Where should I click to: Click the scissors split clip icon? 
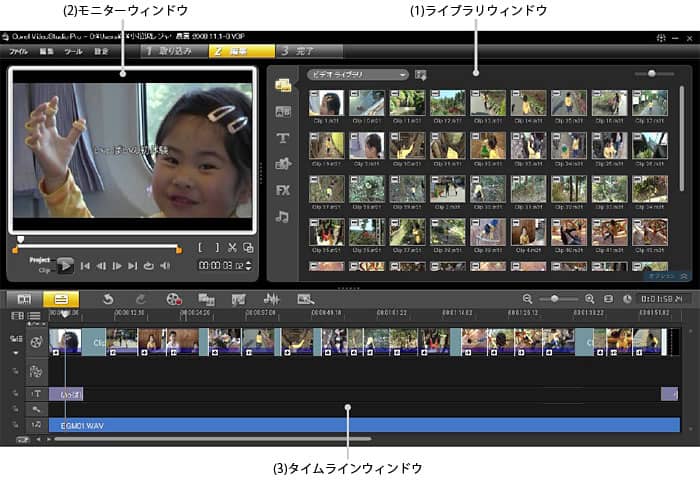click(232, 247)
